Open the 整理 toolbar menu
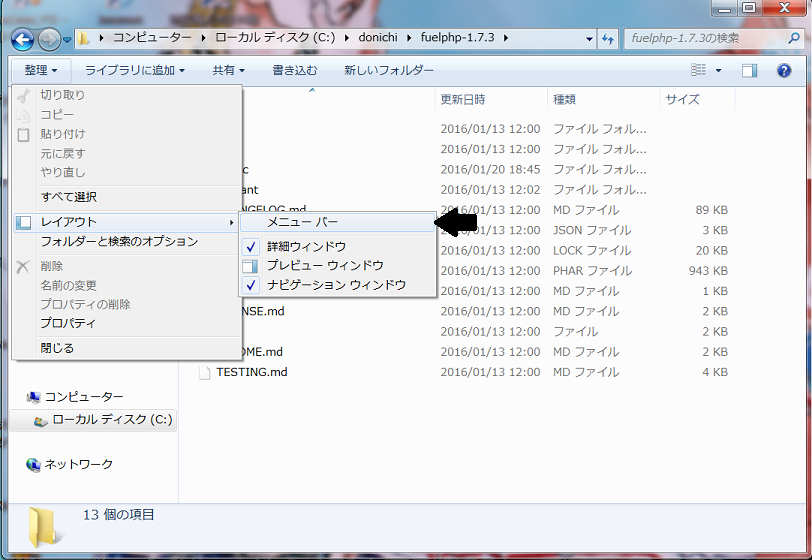Image resolution: width=812 pixels, height=560 pixels. tap(41, 70)
